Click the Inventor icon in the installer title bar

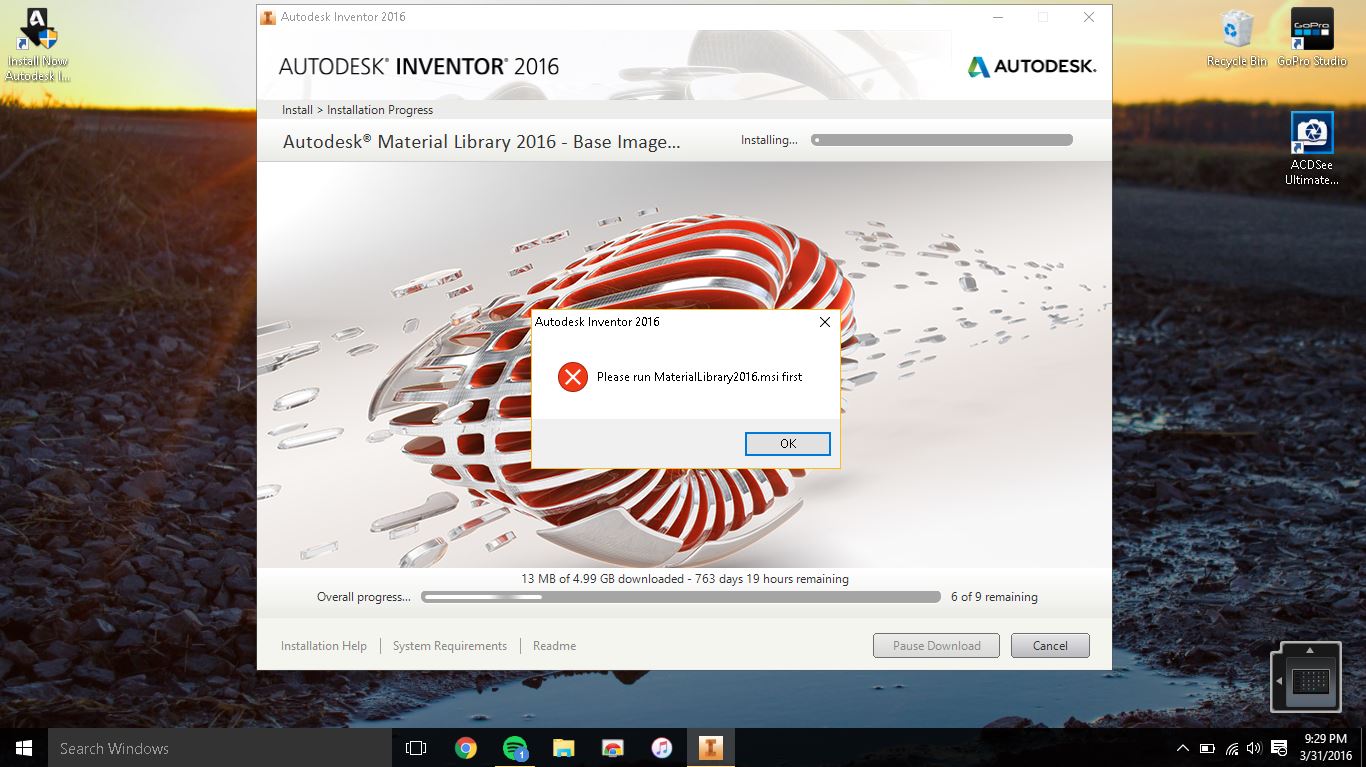[x=268, y=17]
